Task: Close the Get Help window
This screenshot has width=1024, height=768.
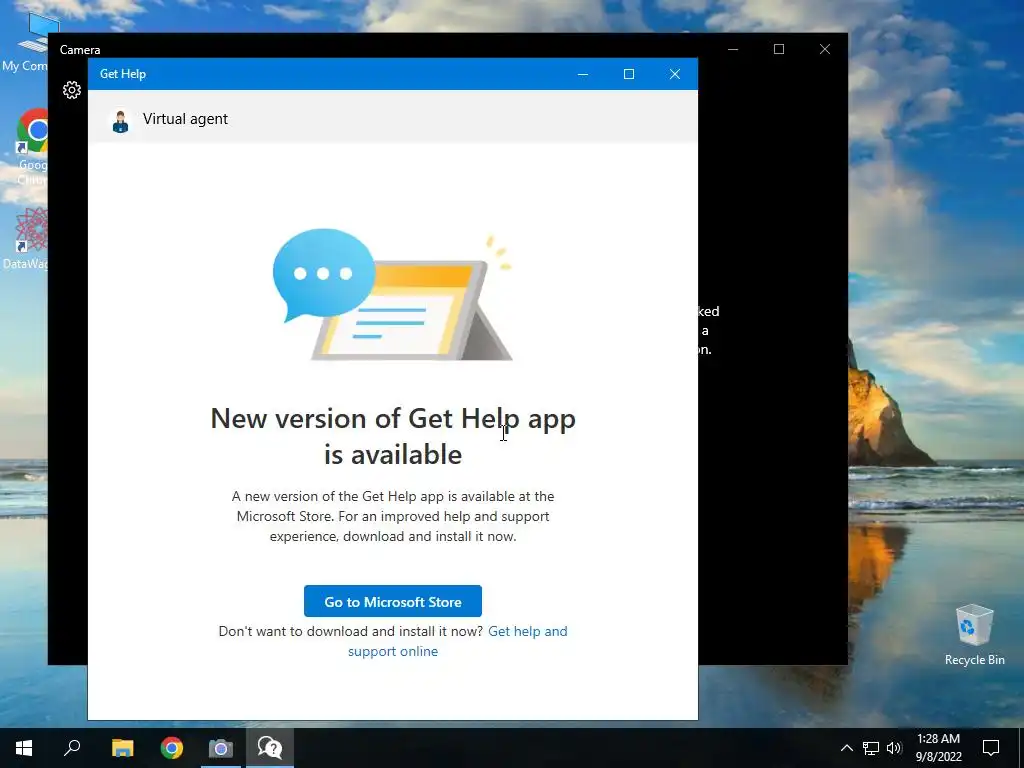Action: 675,74
